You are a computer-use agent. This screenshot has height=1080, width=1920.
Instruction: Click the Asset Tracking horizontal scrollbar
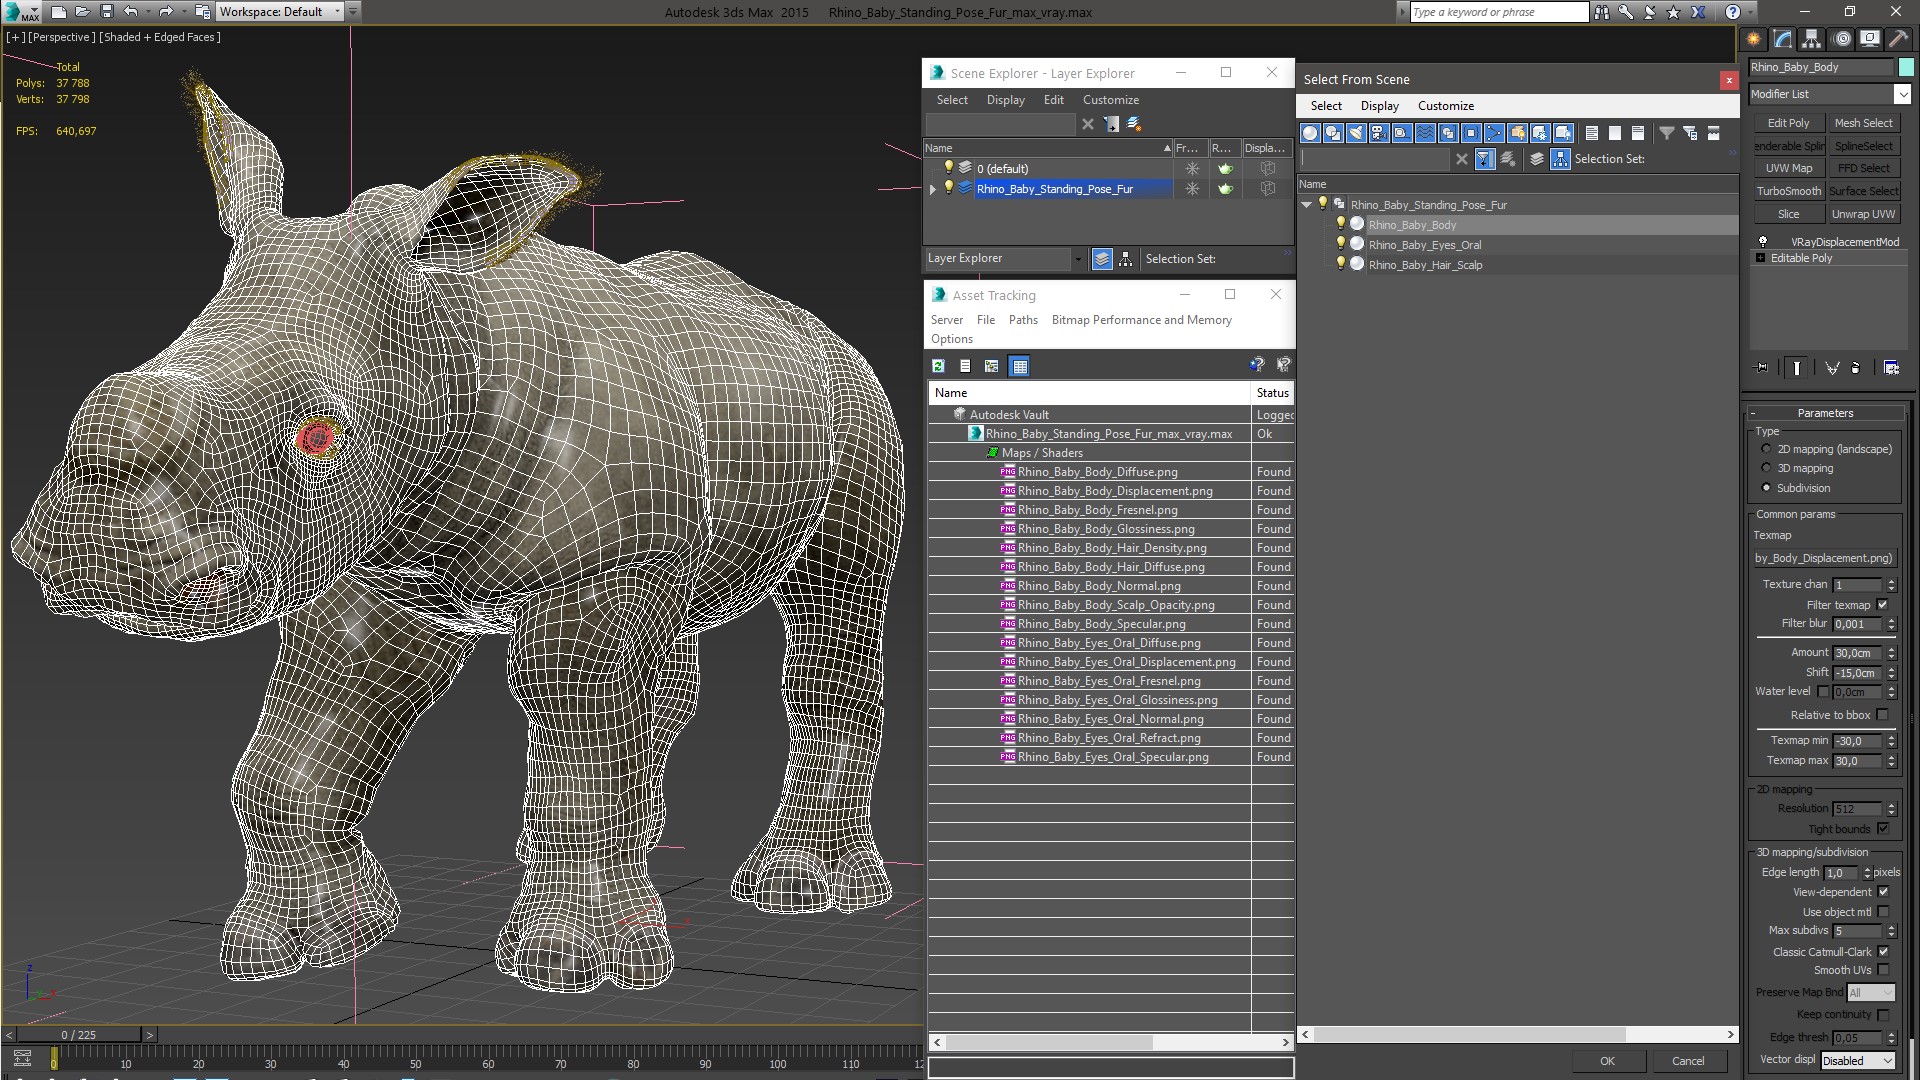point(1110,1042)
